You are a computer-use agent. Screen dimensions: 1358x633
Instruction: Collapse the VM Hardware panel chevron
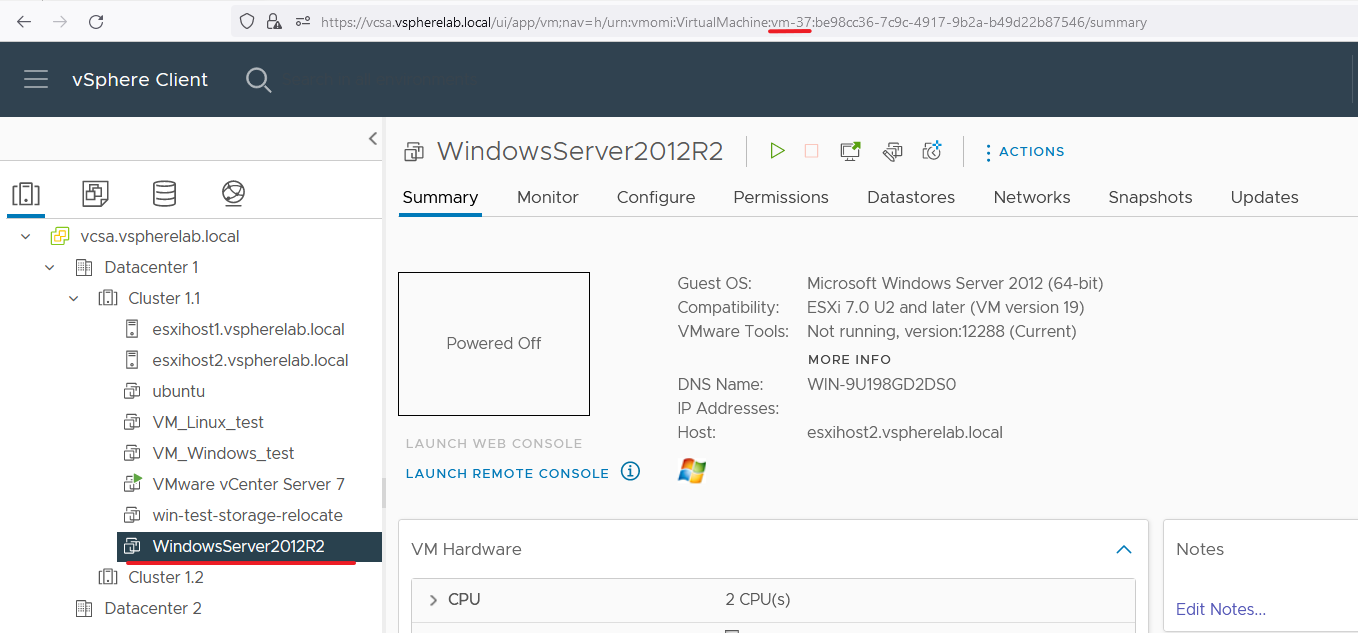click(1123, 549)
